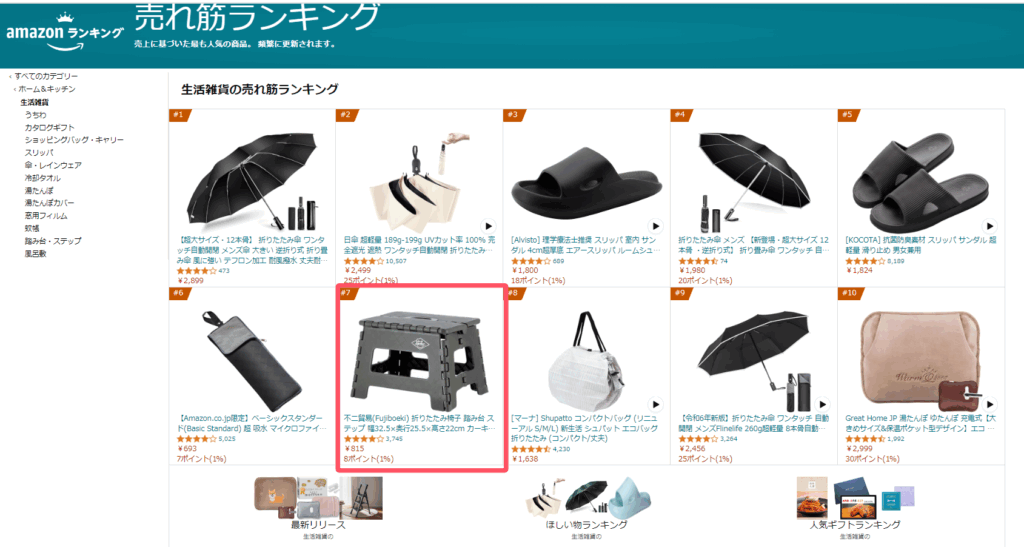Play video for #3 black slipper
Image resolution: width=1024 pixels, height=547 pixels.
(x=655, y=226)
